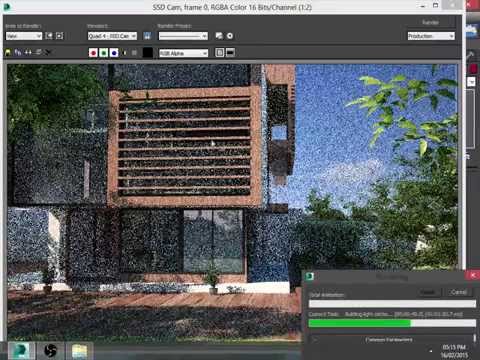Click the Clear frame buffer icon
The height and width of the screenshot is (360, 480).
pyautogui.click(x=49, y=52)
